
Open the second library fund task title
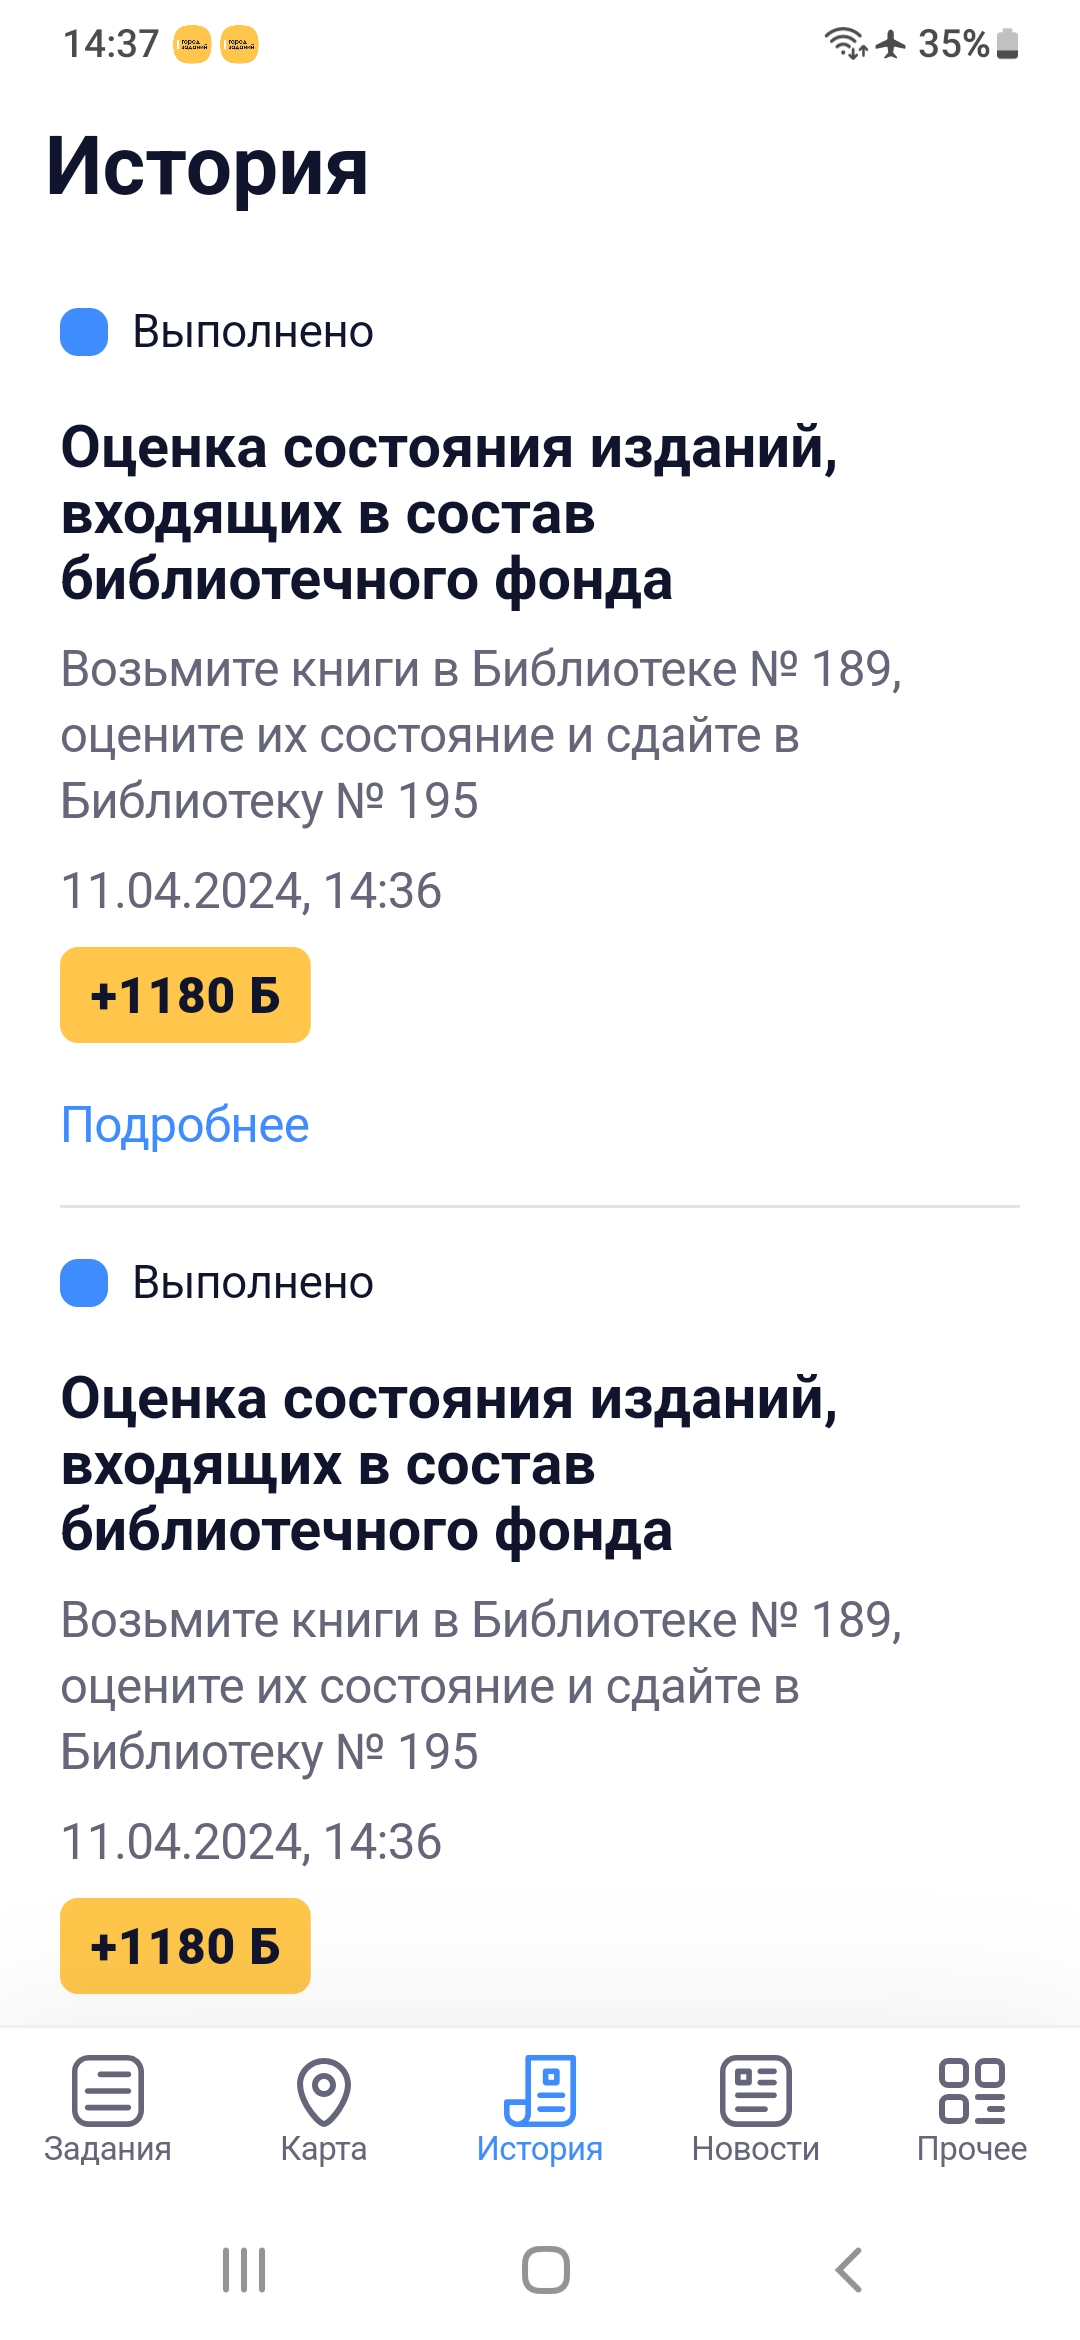(449, 1465)
